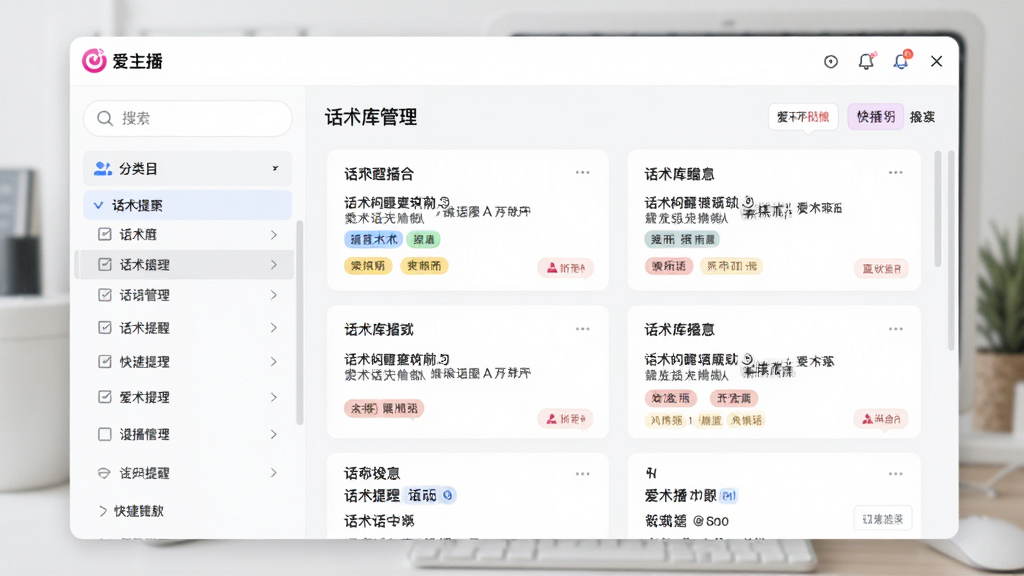
Task: Click text link right of 快播另 button
Action: 922,117
